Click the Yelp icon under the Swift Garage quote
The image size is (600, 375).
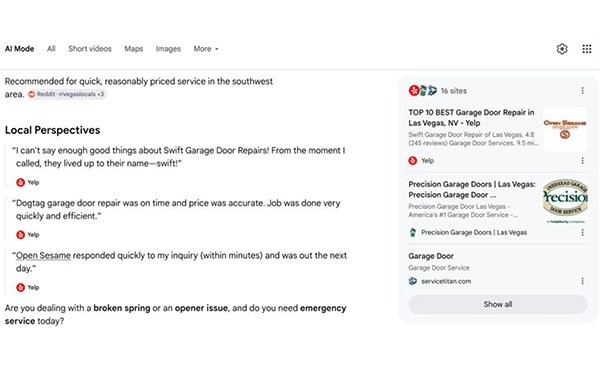click(x=21, y=183)
